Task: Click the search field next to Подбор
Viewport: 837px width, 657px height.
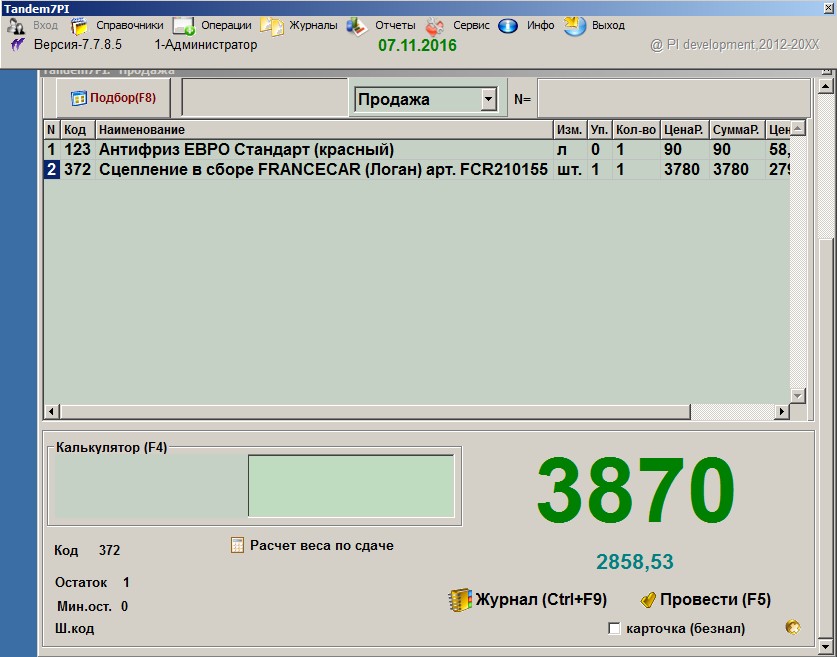Action: pyautogui.click(x=265, y=98)
